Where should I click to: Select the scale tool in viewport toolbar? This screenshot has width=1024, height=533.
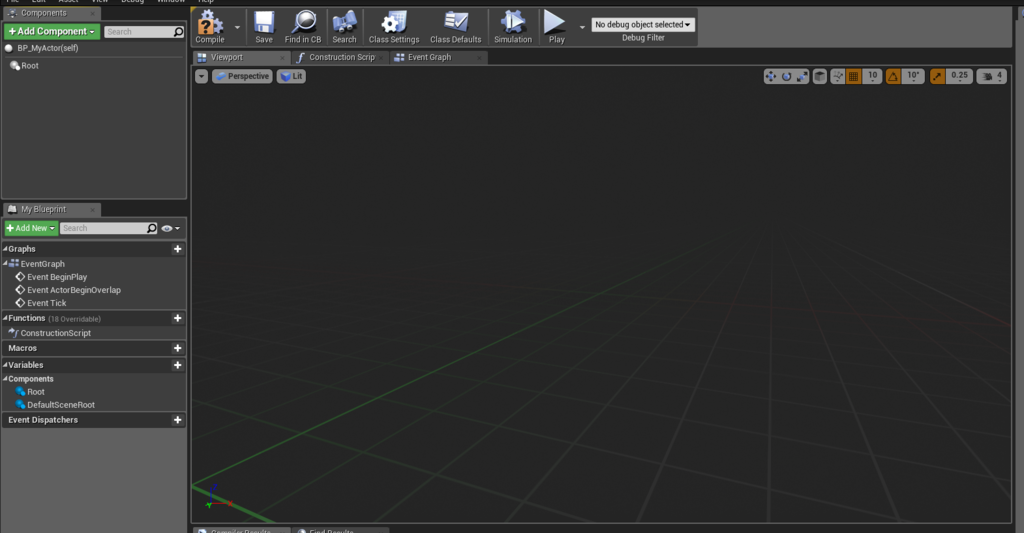(x=802, y=76)
